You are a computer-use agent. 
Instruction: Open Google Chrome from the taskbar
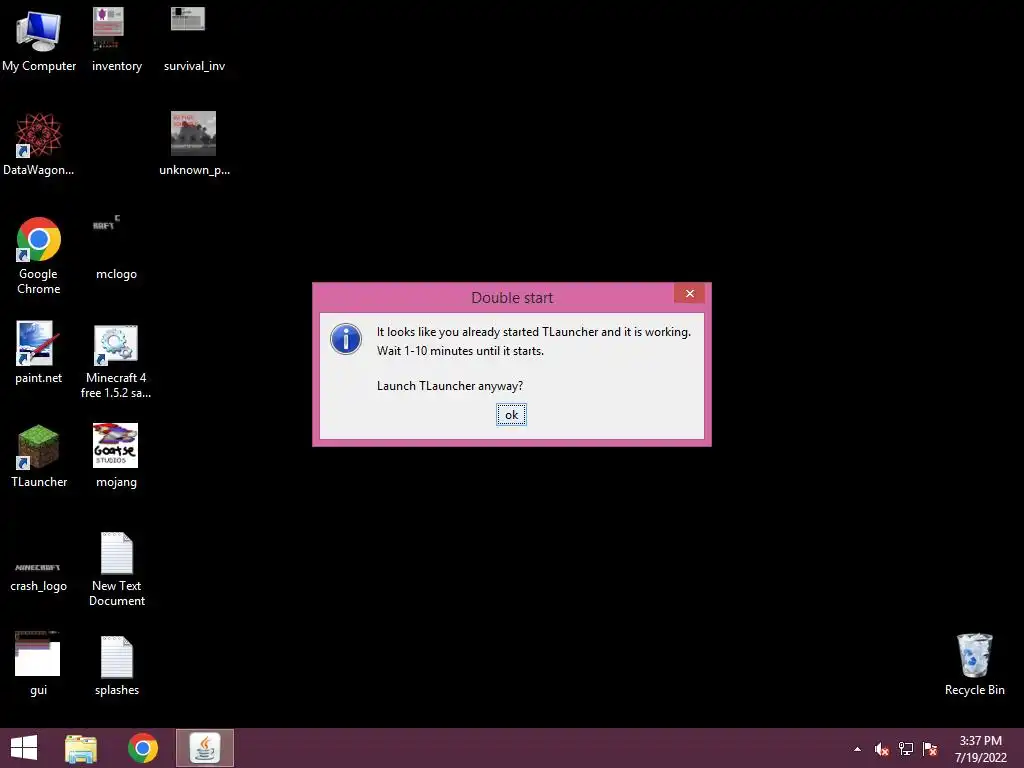point(143,748)
